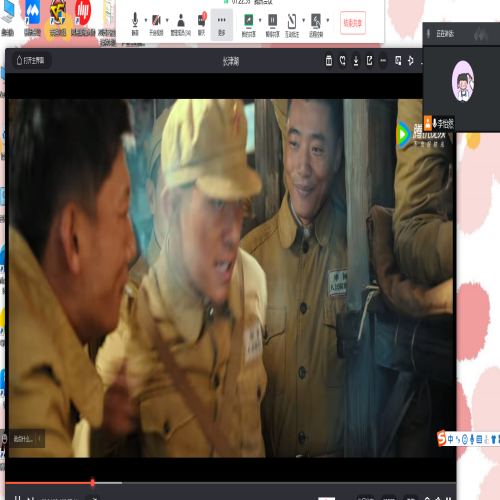
Task: Click the soft keyboard icon on Sogou toolbar
Action: [479, 439]
